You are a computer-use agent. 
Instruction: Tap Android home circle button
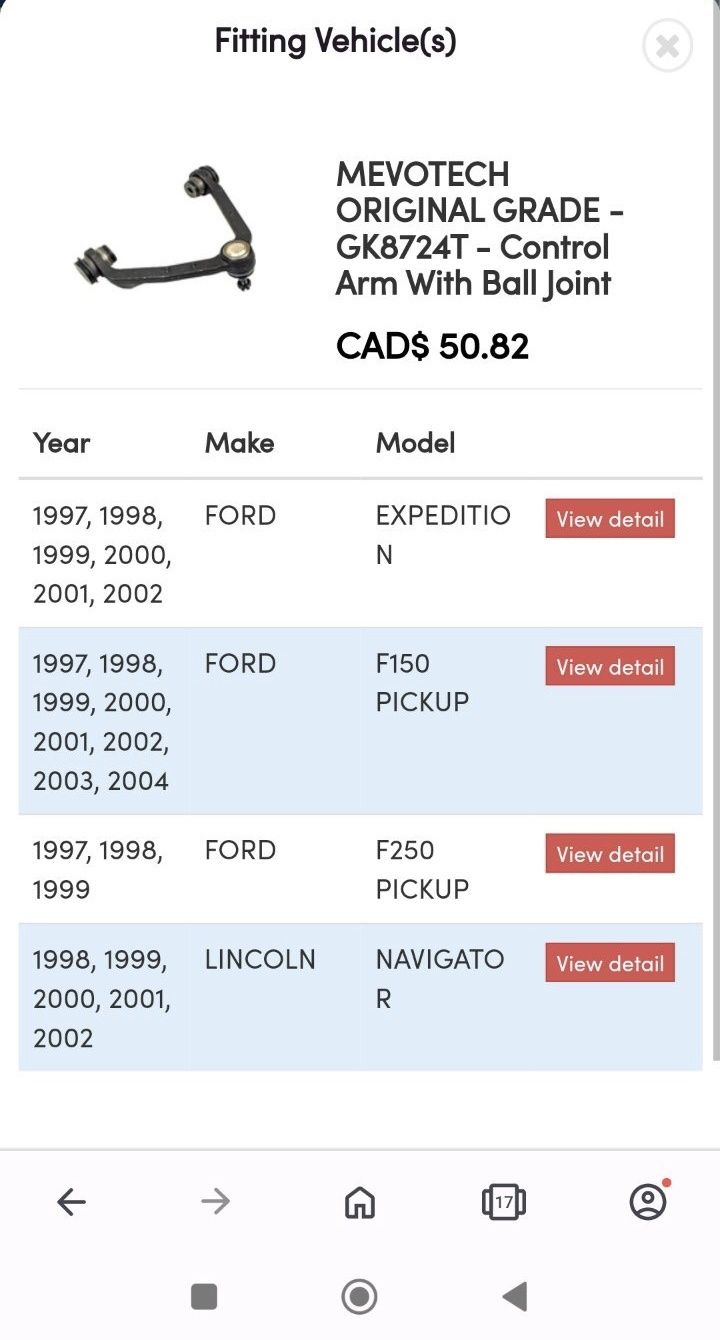coord(359,1297)
